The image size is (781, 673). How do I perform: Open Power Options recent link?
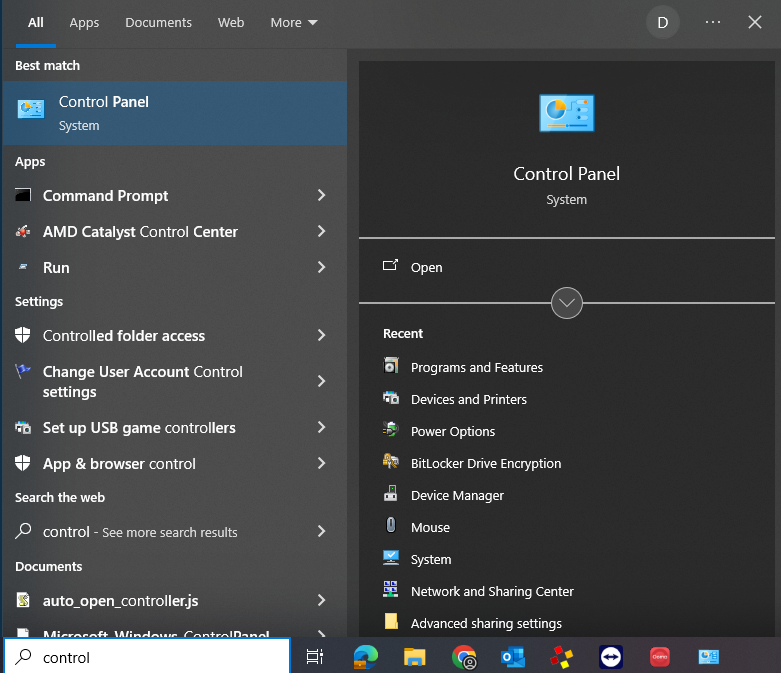pos(452,431)
